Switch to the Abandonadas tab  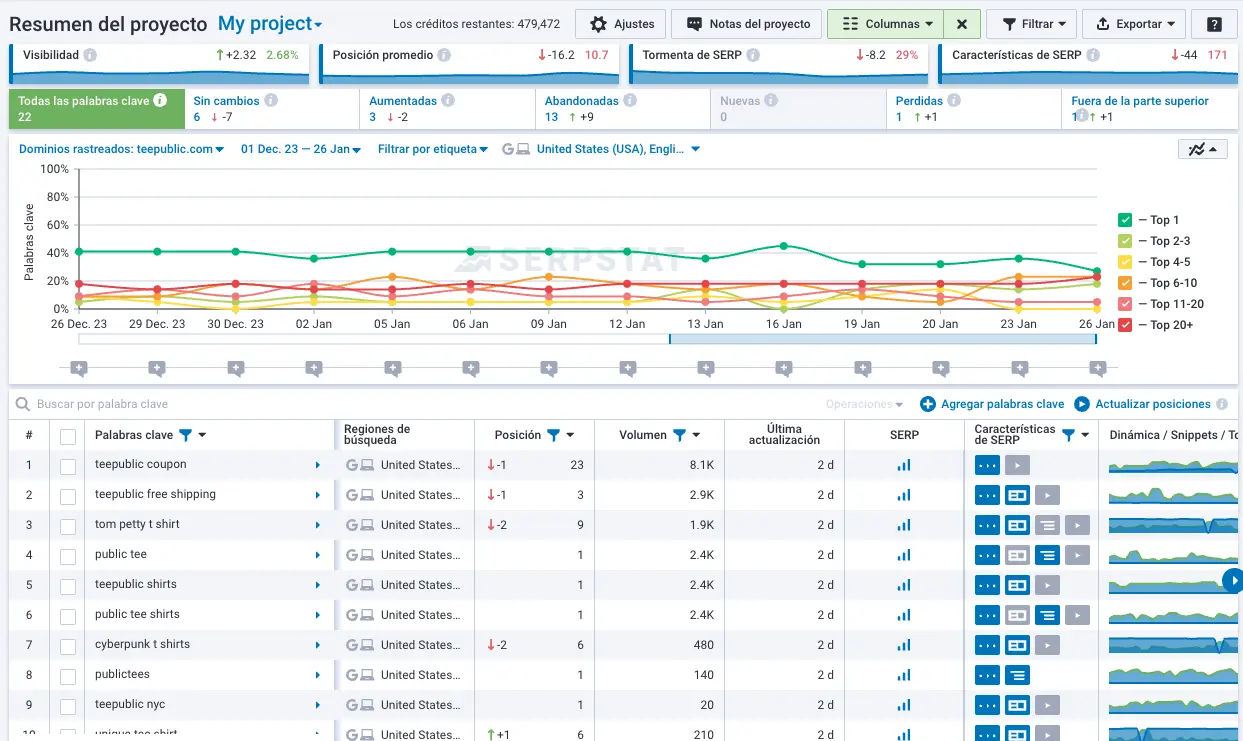coord(579,101)
